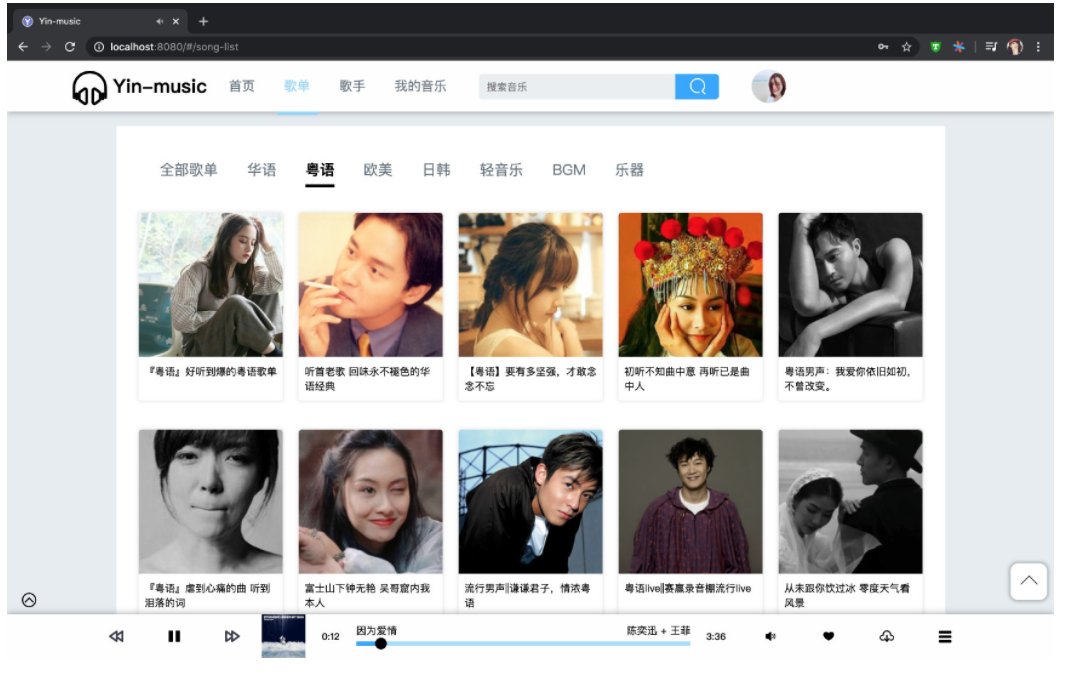Click the 搜索音乐 search input field
The height and width of the screenshot is (681, 1072).
pyautogui.click(x=576, y=87)
